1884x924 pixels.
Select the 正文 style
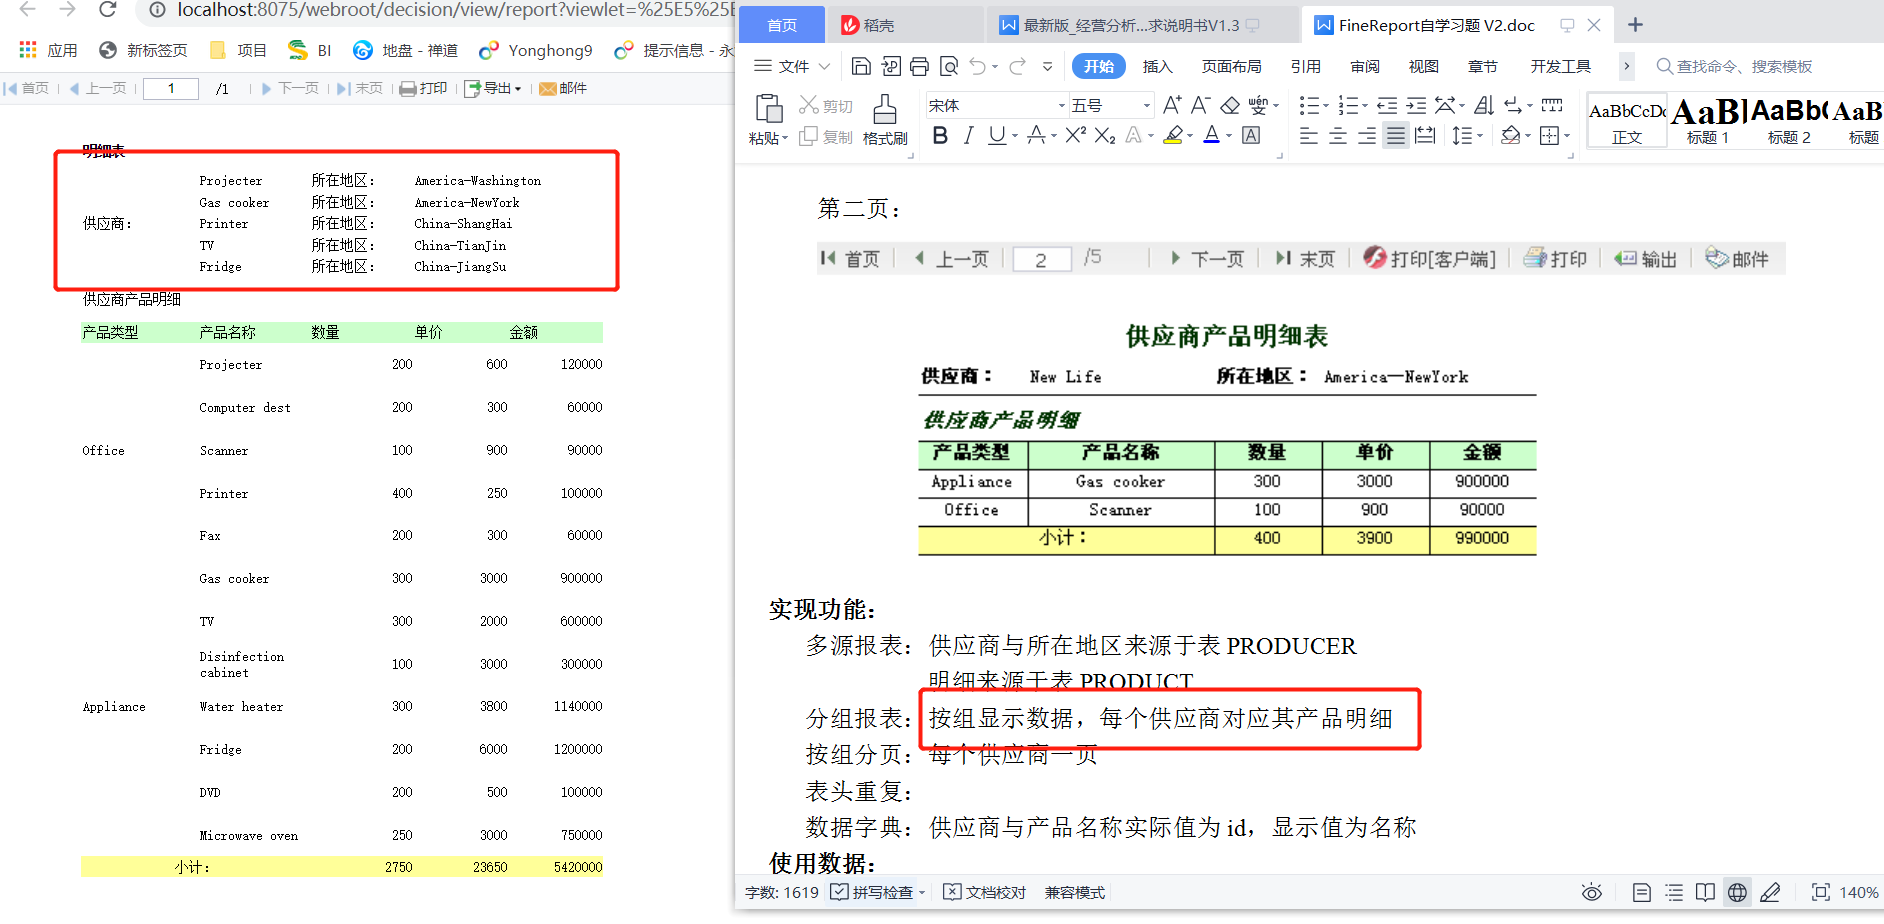(1627, 120)
